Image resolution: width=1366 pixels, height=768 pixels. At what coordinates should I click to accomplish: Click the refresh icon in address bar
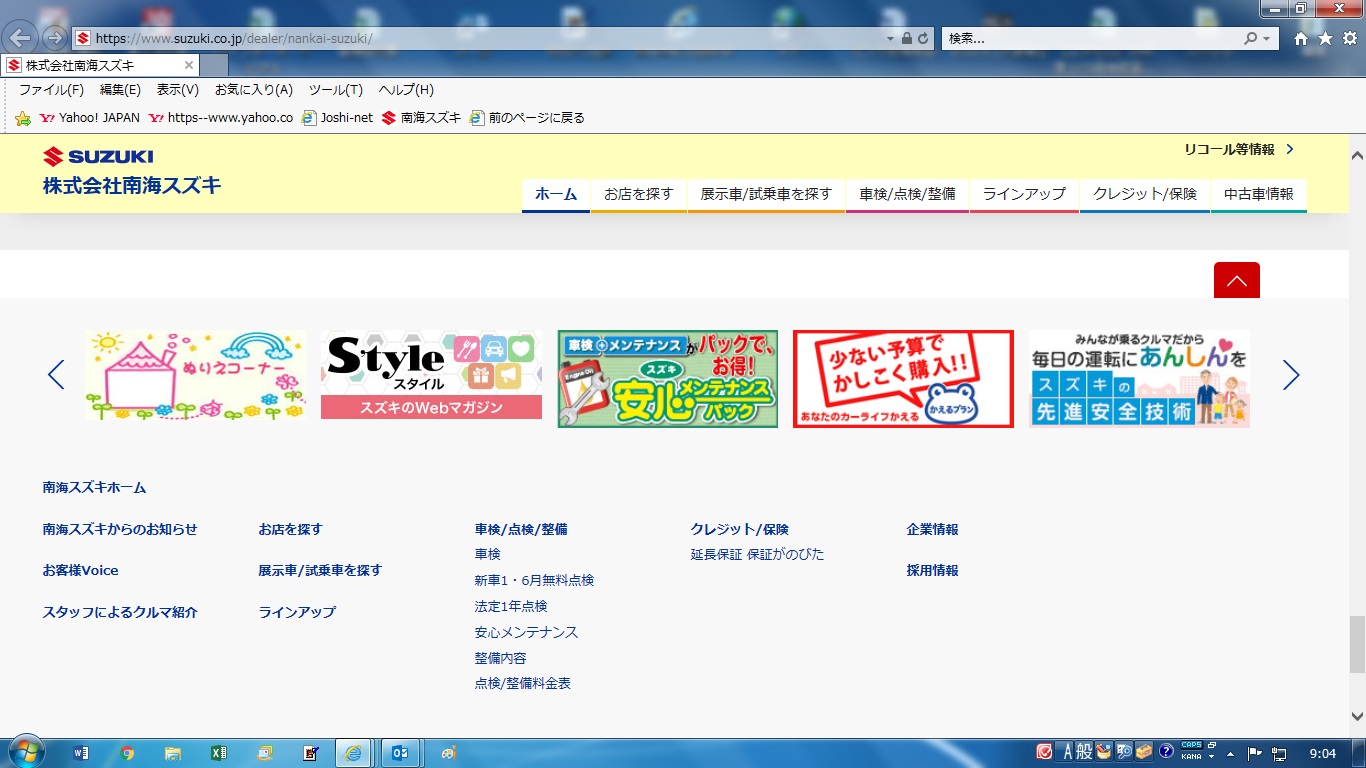click(x=923, y=38)
